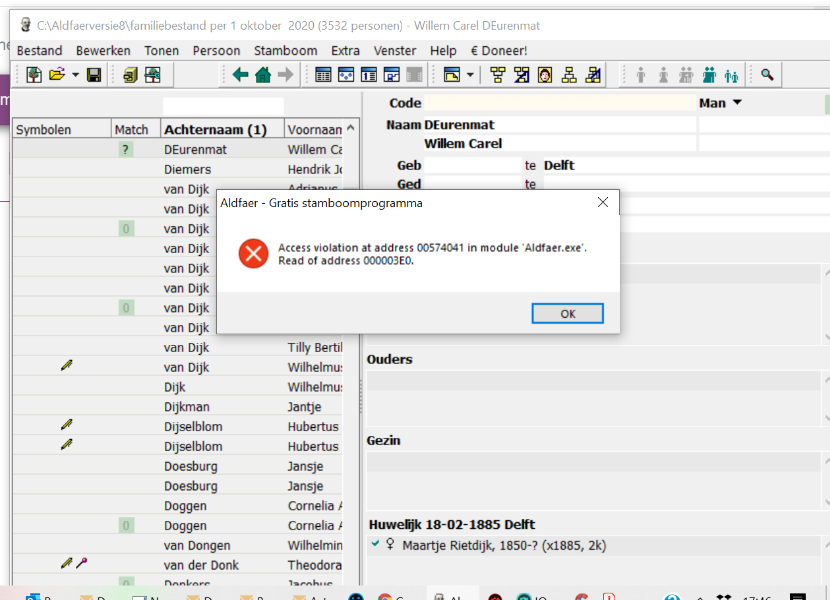Sort by Achternaam column header

[215, 129]
